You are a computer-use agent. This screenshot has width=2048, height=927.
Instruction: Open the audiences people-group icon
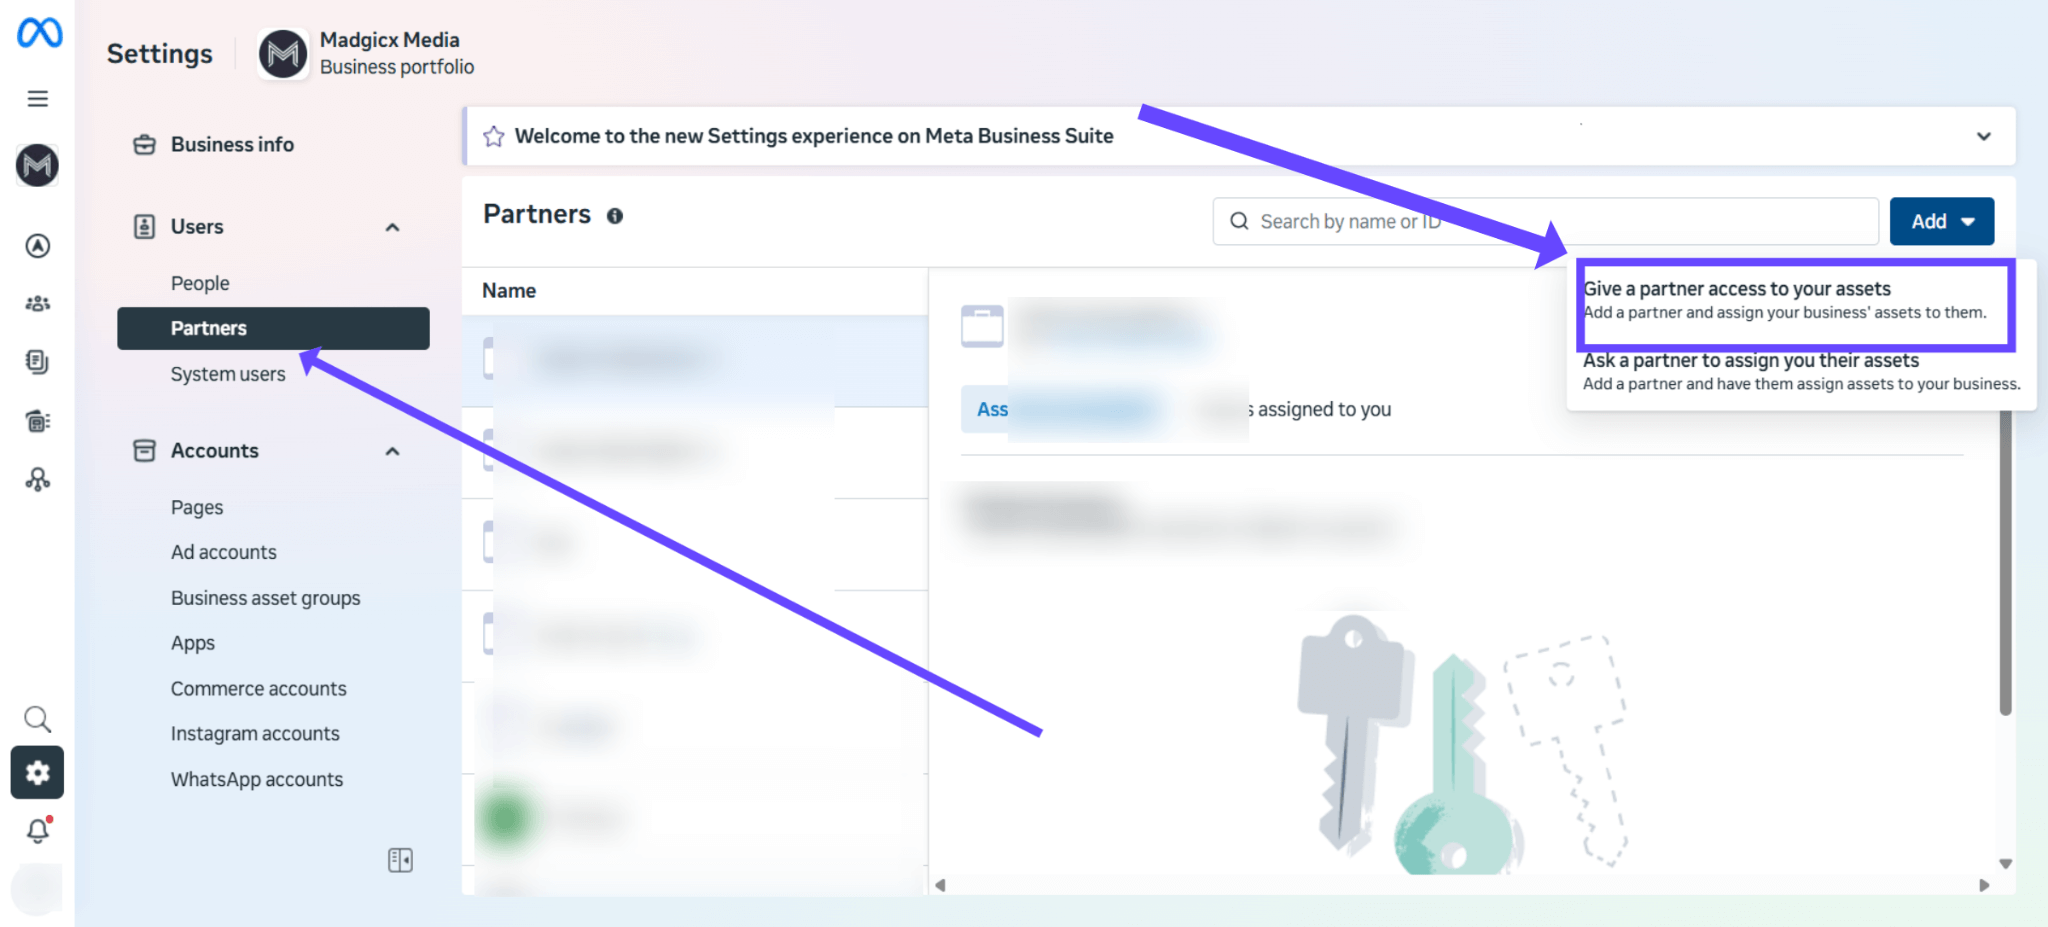pyautogui.click(x=38, y=303)
